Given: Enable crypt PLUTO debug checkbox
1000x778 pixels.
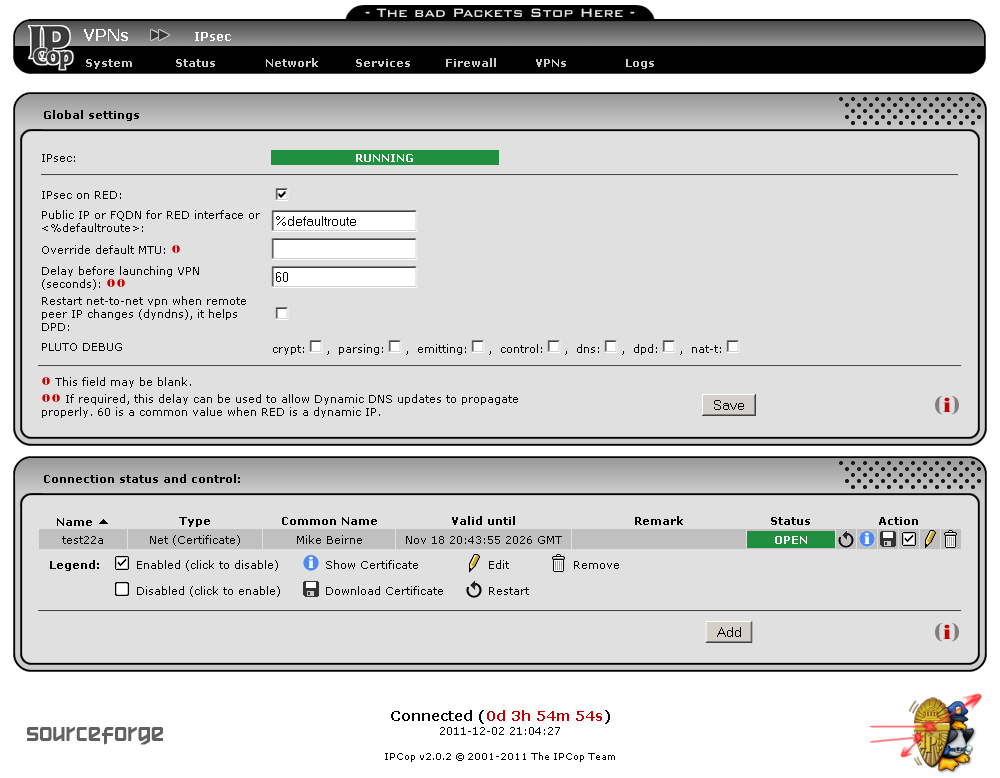Looking at the screenshot, I should 316,346.
